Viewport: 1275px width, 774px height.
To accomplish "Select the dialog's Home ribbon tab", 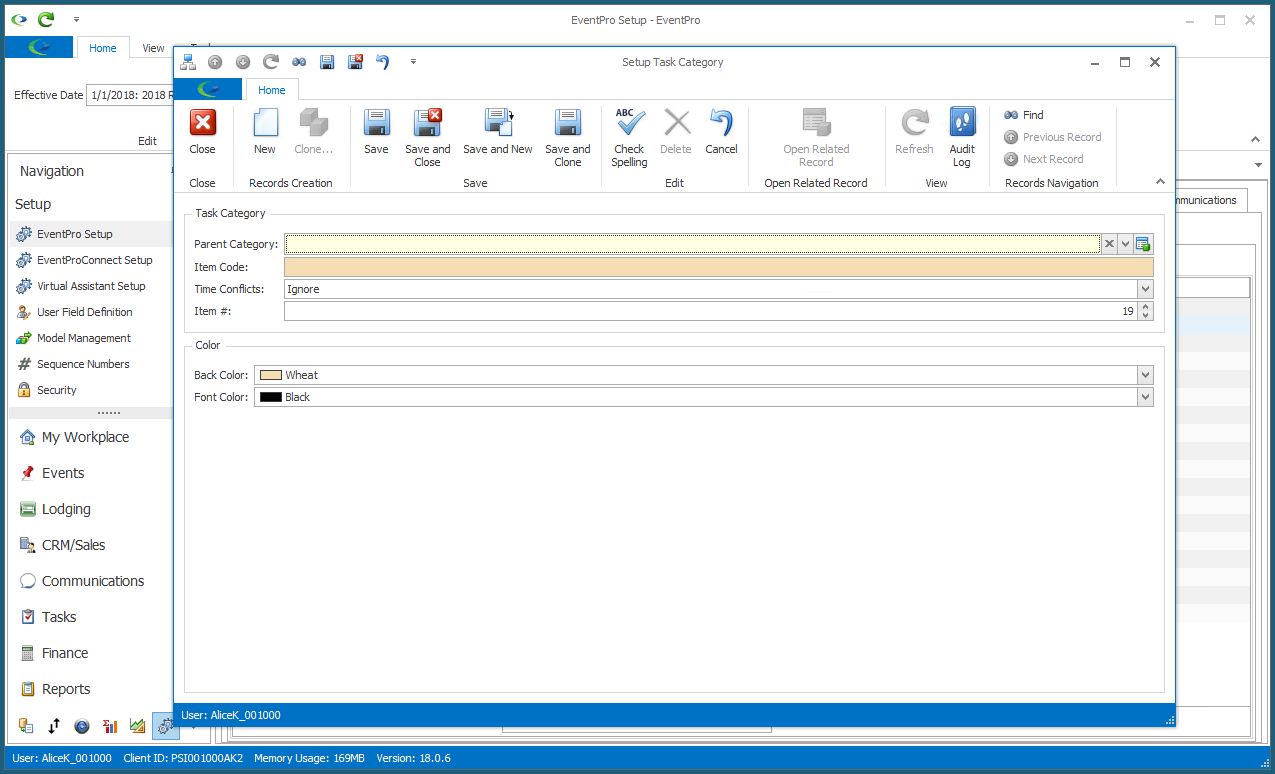I will 272,90.
